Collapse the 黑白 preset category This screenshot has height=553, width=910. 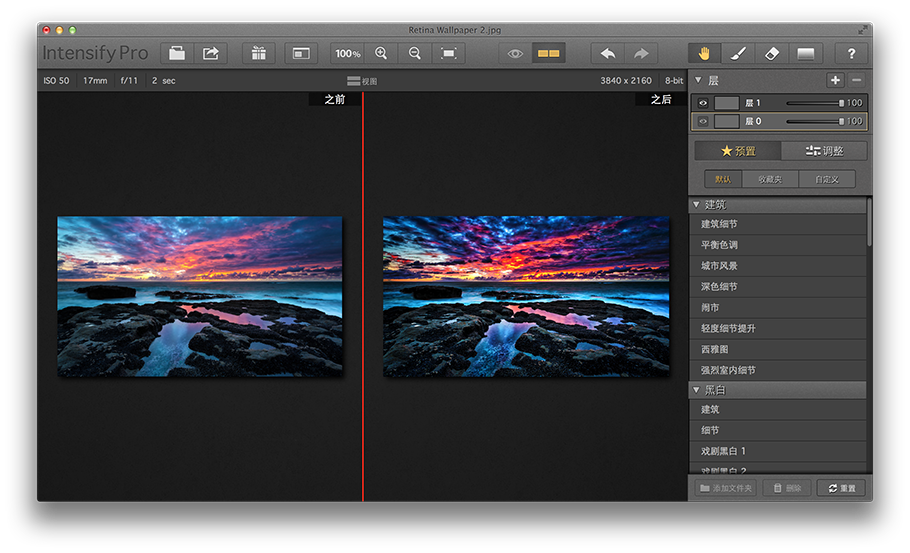coord(696,390)
